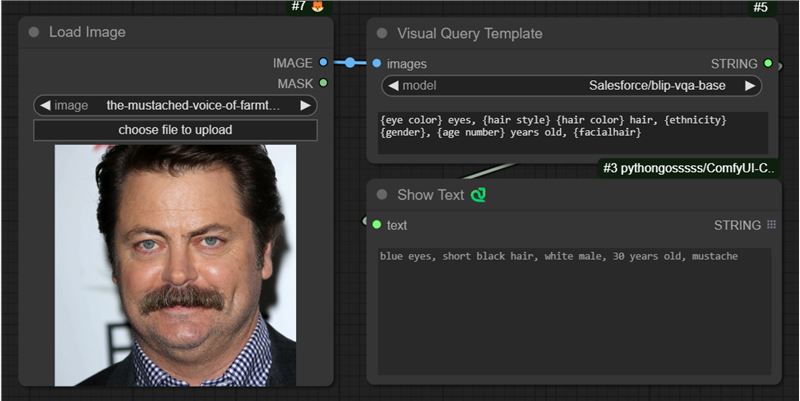The image size is (800, 401).
Task: Click the choose file to upload button
Action: 175,130
